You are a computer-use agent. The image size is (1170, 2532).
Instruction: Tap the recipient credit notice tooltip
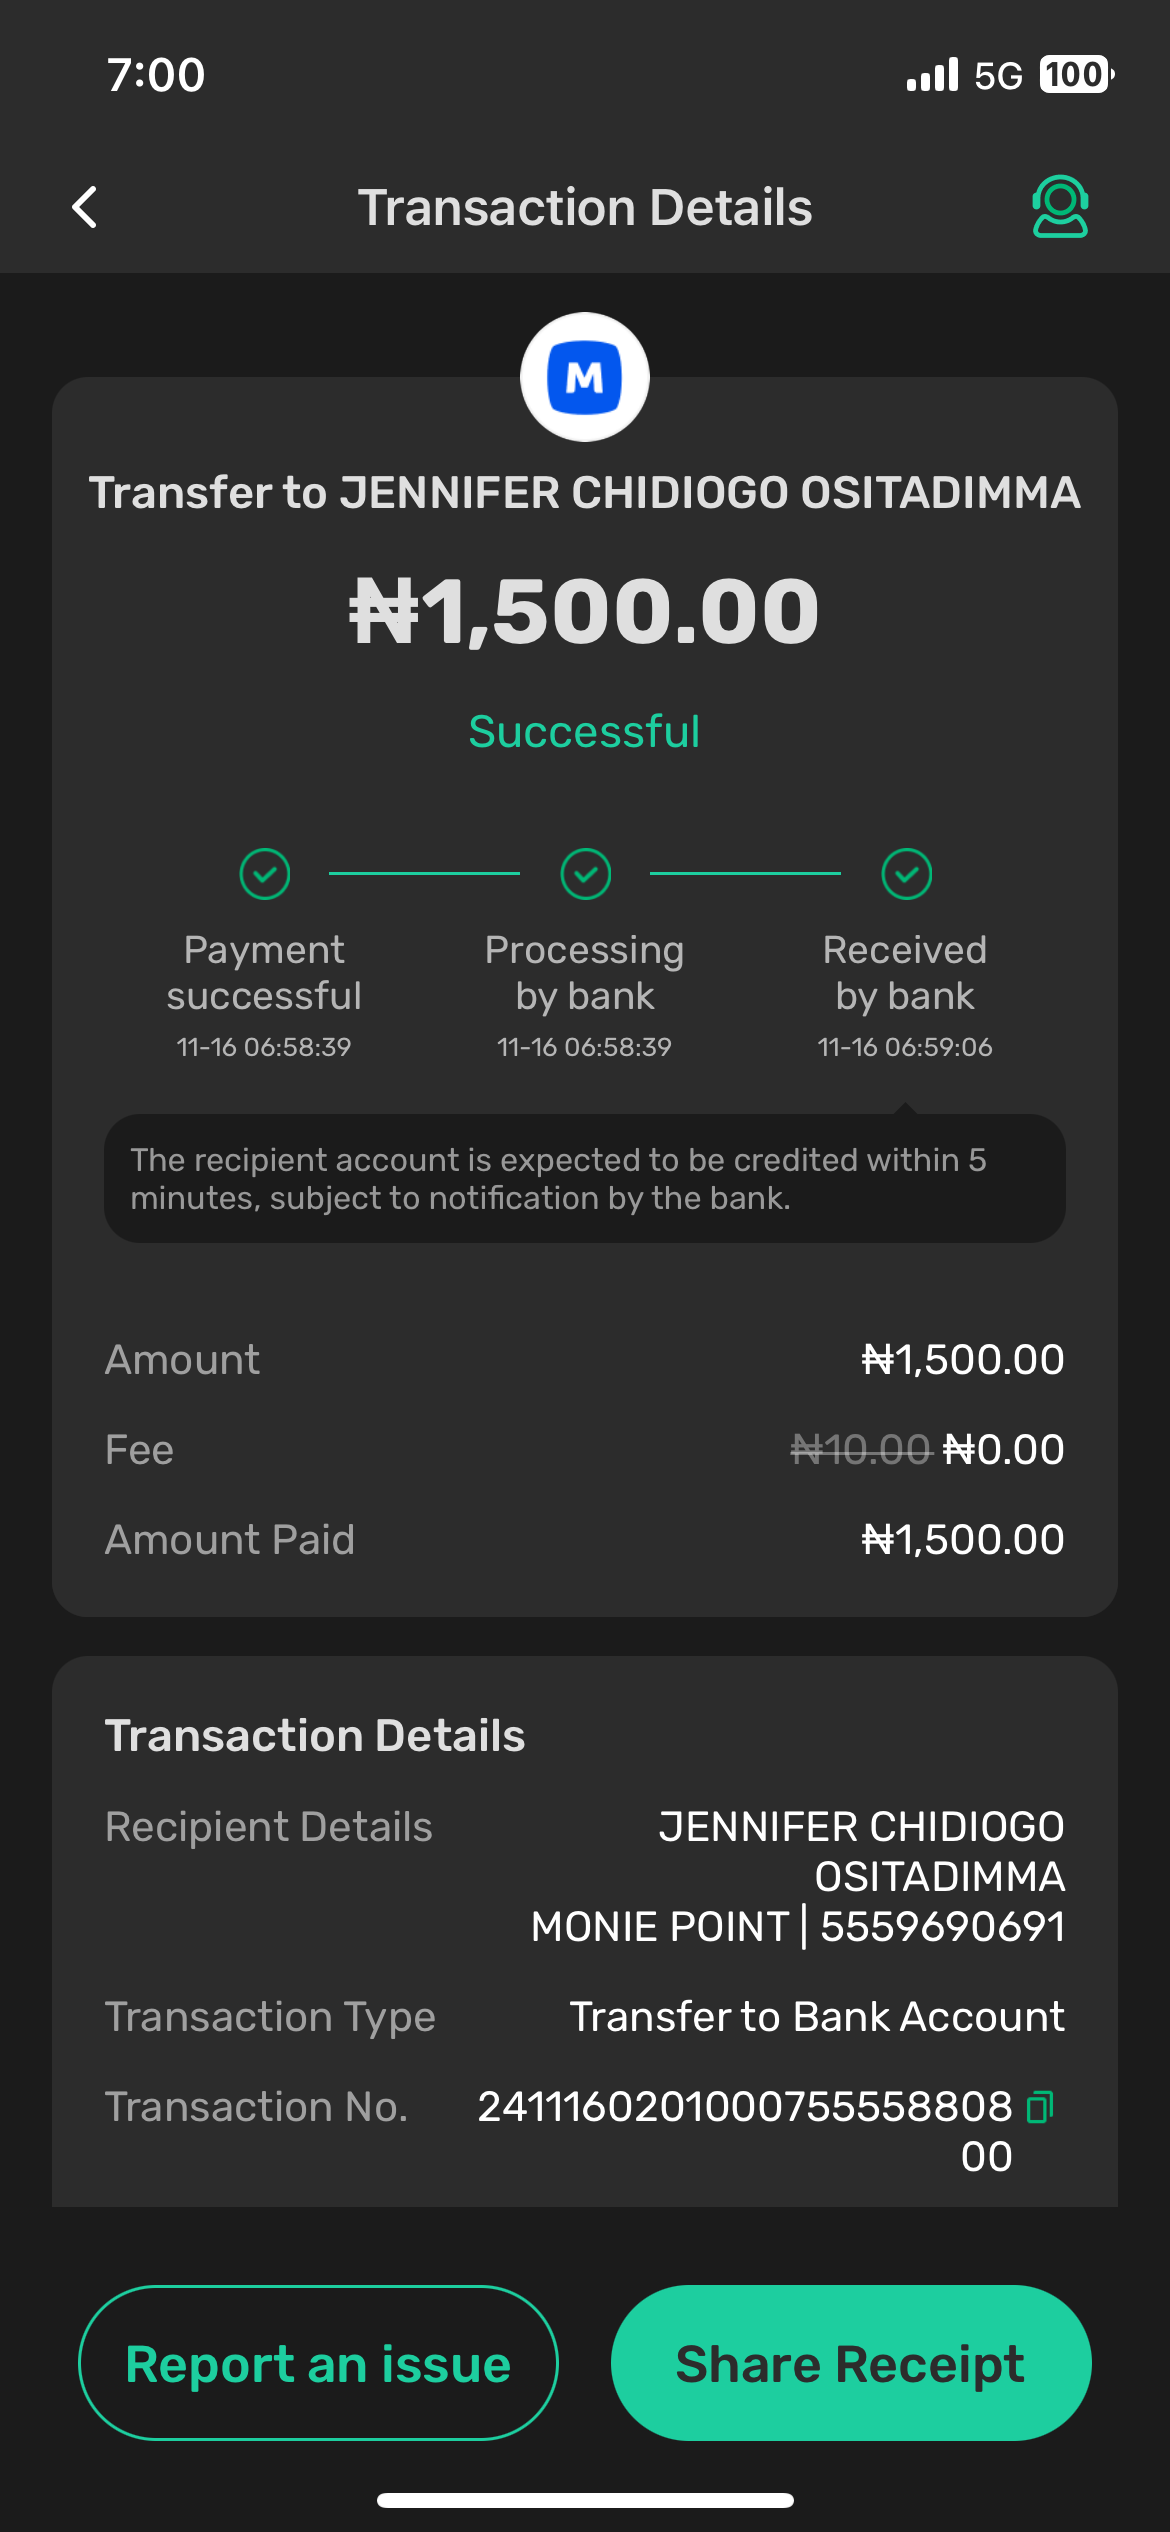[585, 1179]
